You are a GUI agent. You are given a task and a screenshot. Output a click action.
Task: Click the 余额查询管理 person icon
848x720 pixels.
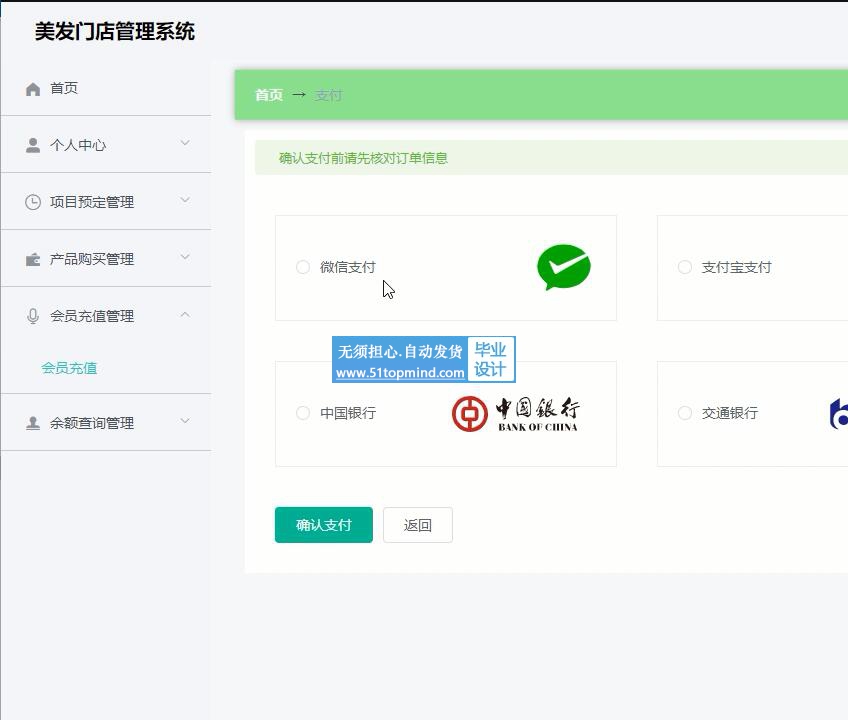click(x=33, y=423)
